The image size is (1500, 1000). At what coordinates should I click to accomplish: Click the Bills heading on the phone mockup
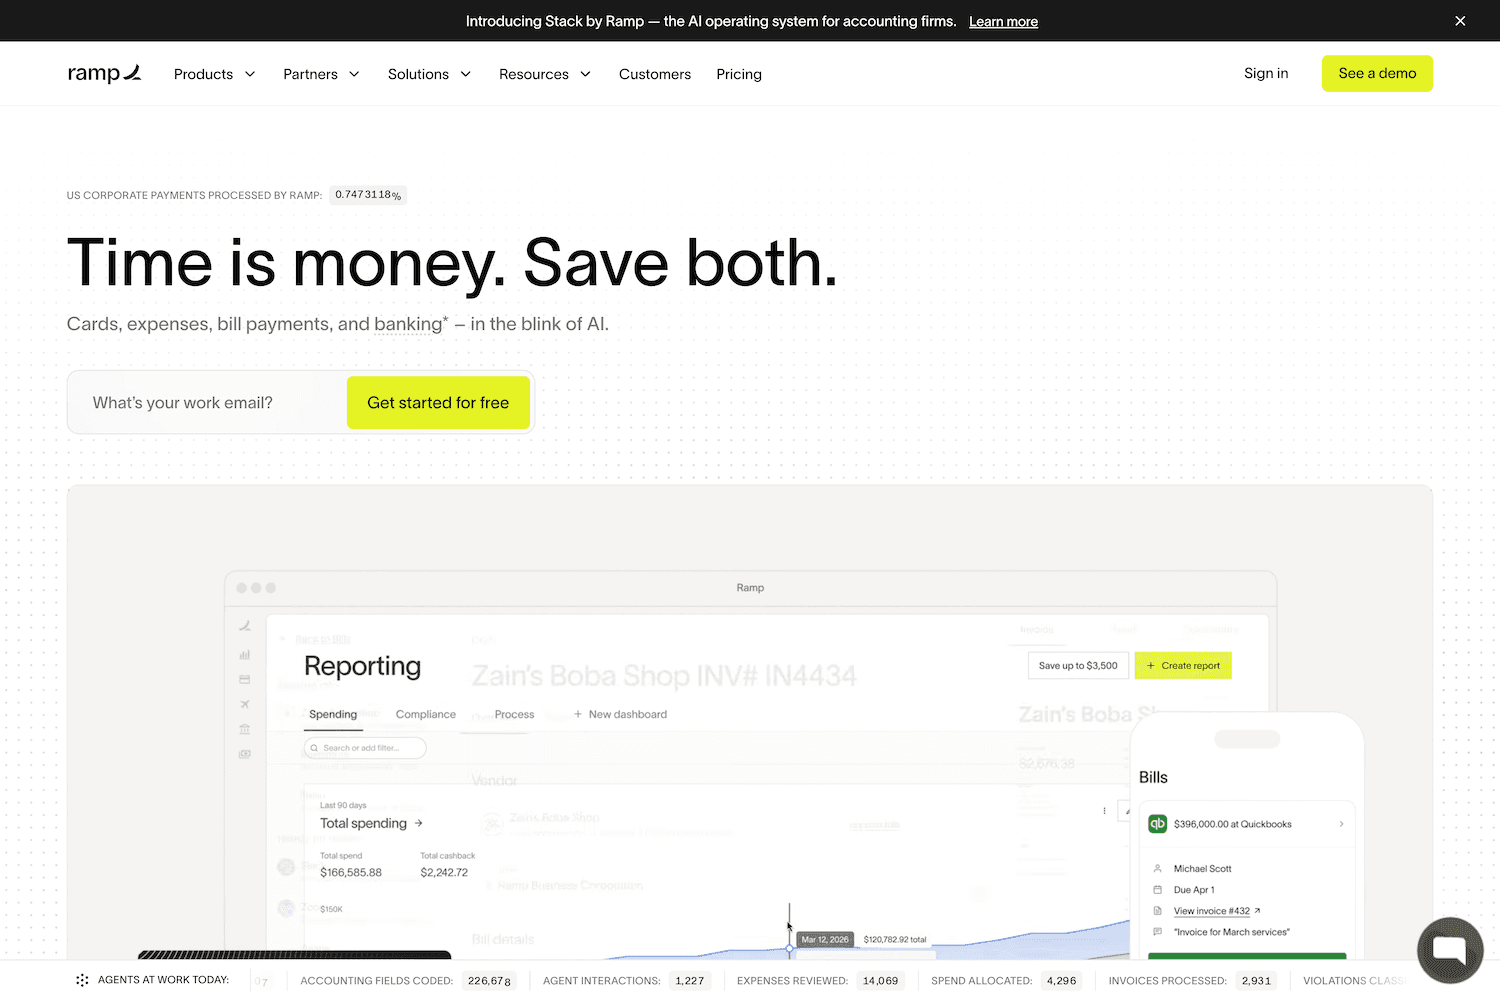point(1153,777)
